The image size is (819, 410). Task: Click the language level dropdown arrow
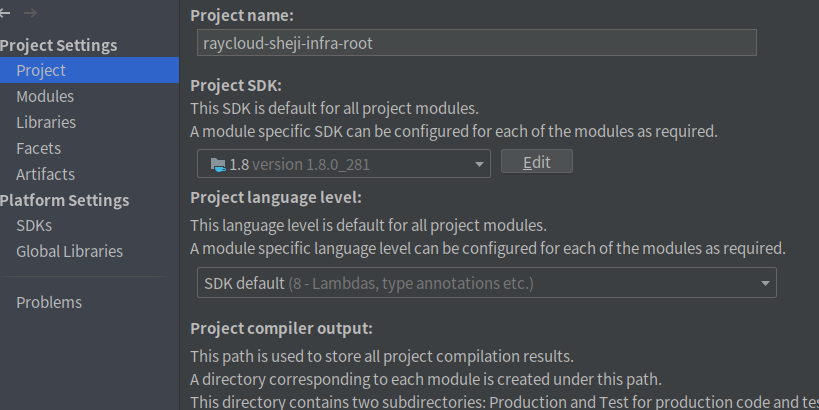765,284
